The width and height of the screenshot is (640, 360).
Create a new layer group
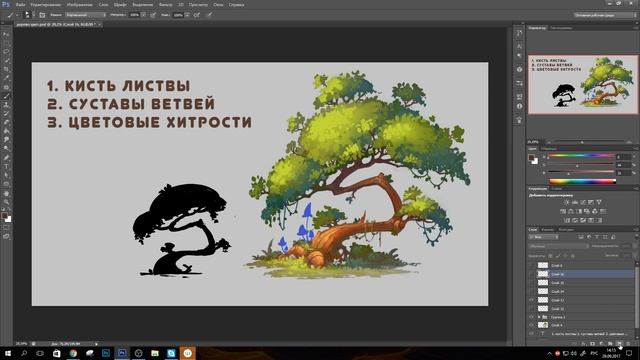pyautogui.click(x=610, y=344)
